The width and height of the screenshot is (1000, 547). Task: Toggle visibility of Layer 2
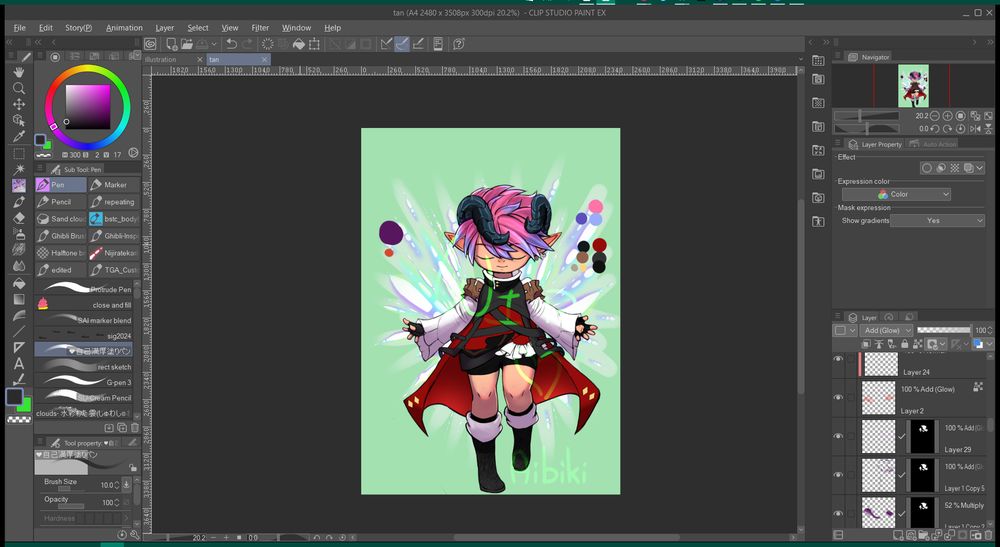point(838,397)
